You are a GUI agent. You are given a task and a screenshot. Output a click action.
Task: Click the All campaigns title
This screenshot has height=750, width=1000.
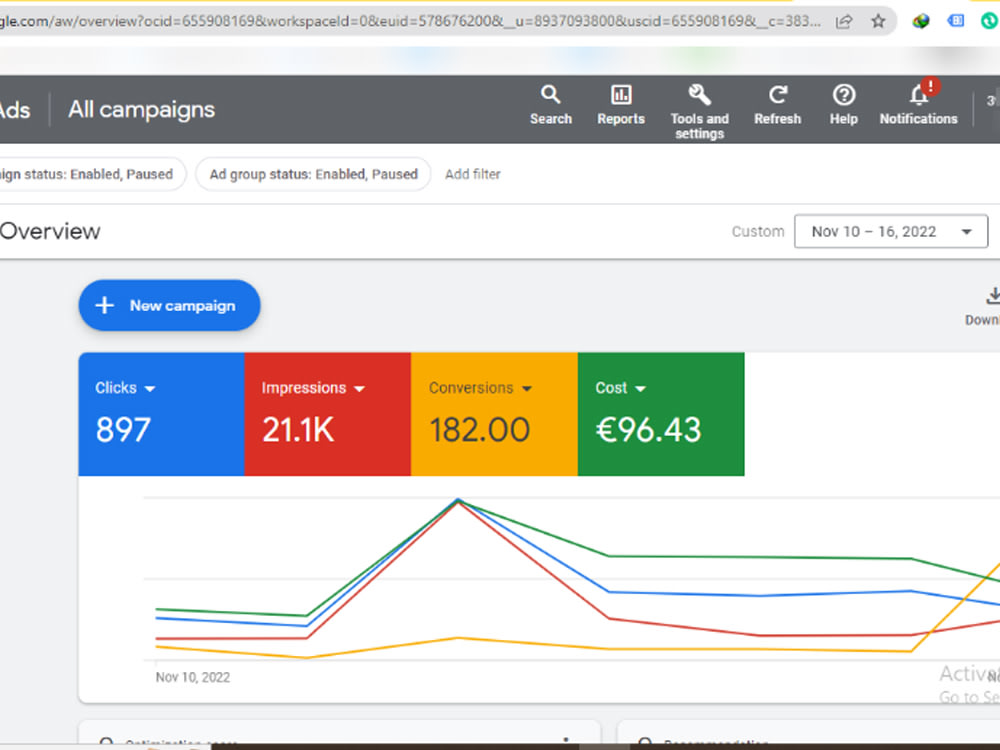point(142,110)
